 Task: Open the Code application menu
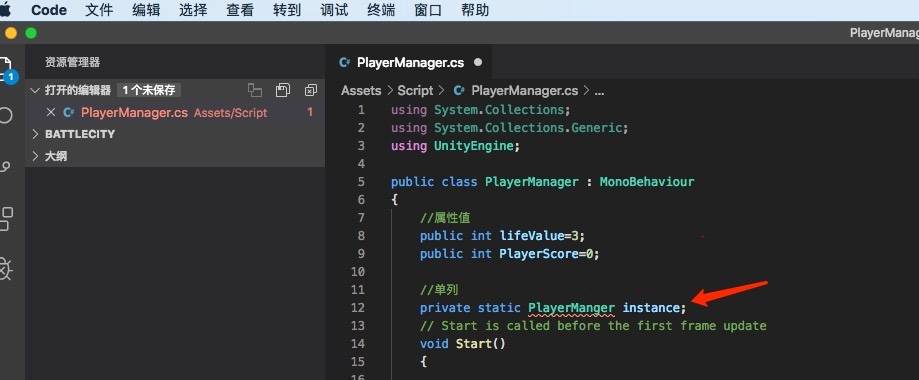point(48,10)
